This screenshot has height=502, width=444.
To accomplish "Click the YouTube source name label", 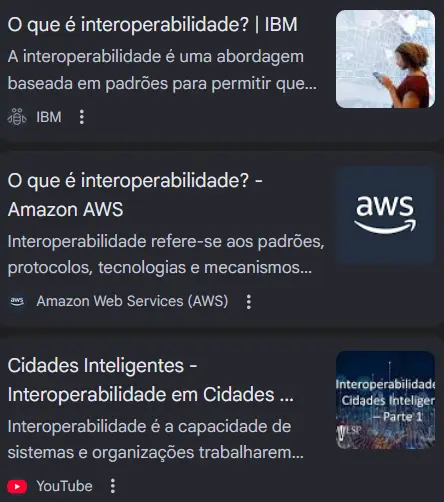I will 64,486.
